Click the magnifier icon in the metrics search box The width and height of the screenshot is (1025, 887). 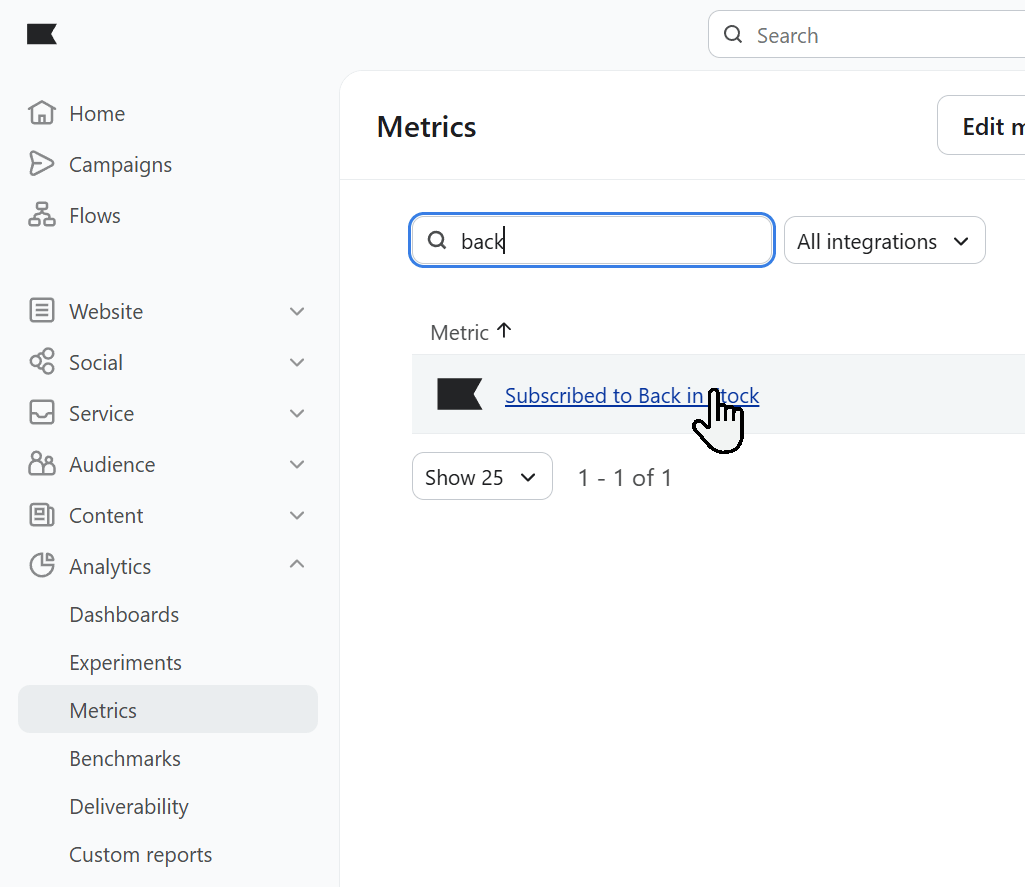click(x=437, y=241)
